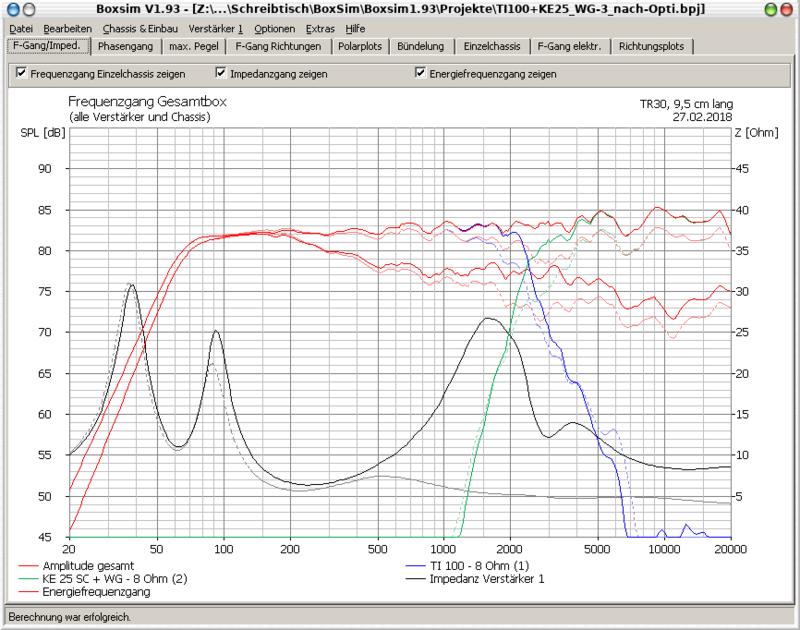800x630 pixels.
Task: Open the Datei menu
Action: (20, 29)
